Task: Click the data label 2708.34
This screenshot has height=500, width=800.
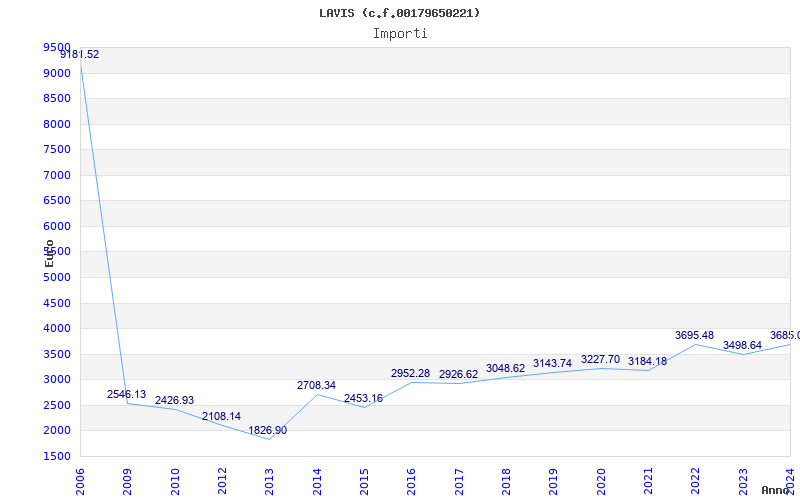Action: point(316,386)
